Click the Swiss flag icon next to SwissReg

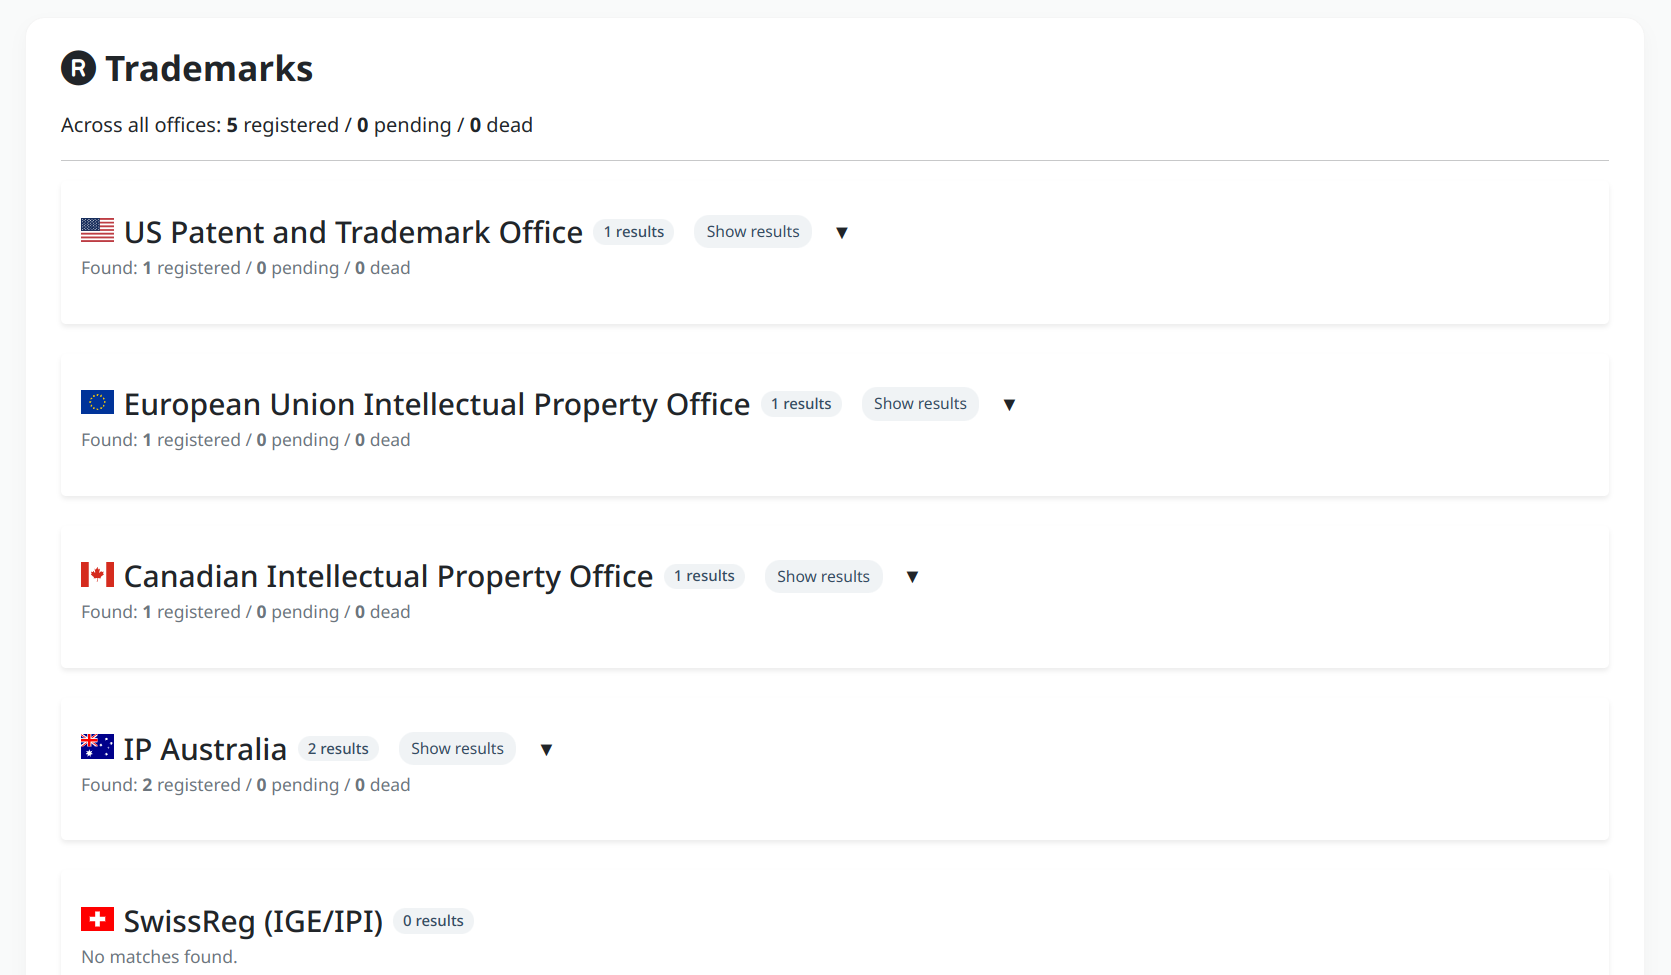[97, 919]
